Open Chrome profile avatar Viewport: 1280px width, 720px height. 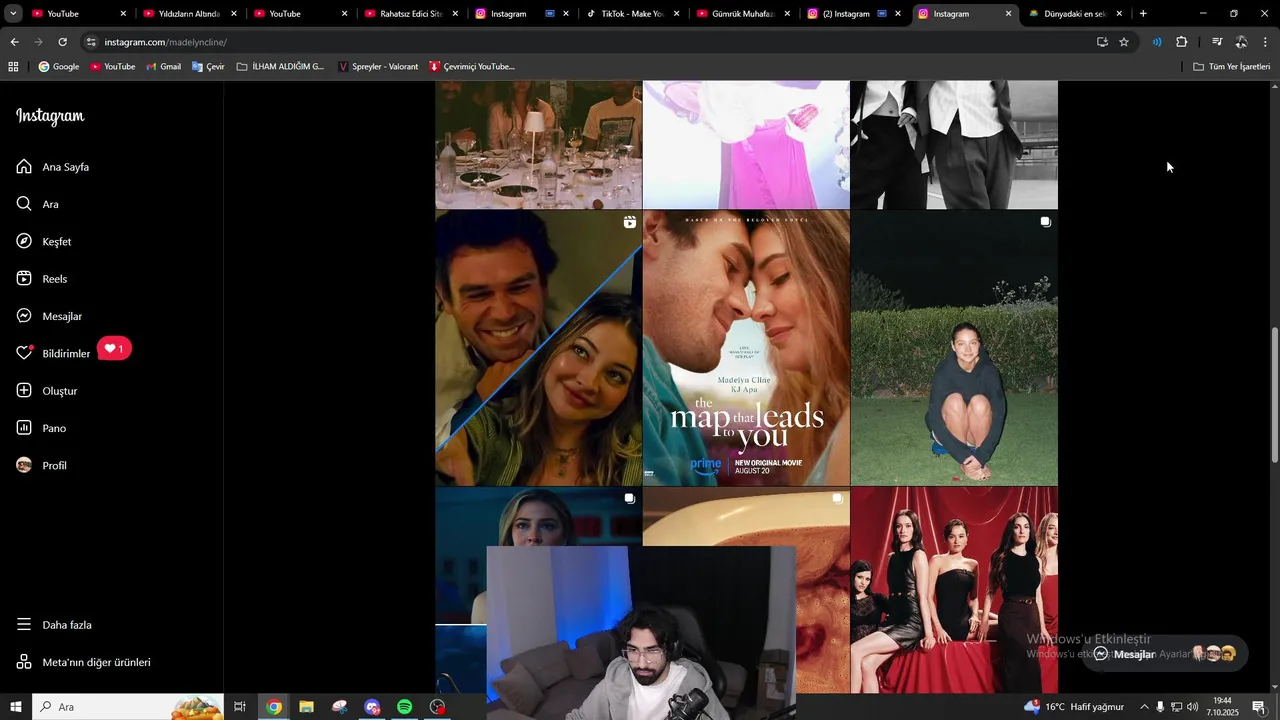1241,42
